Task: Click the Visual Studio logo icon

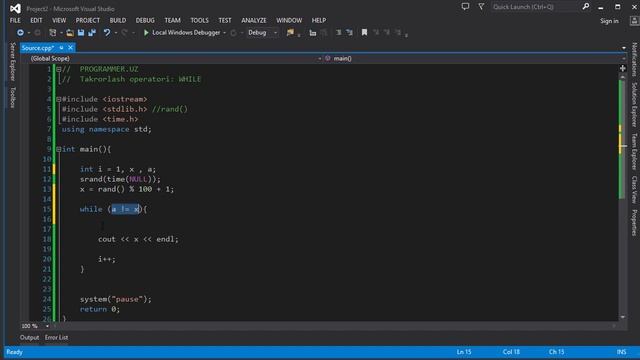Action: (x=16, y=8)
